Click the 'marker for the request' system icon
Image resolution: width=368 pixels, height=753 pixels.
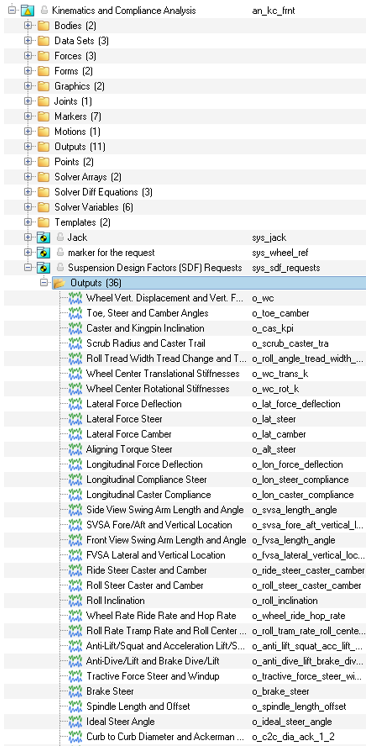coord(43,253)
